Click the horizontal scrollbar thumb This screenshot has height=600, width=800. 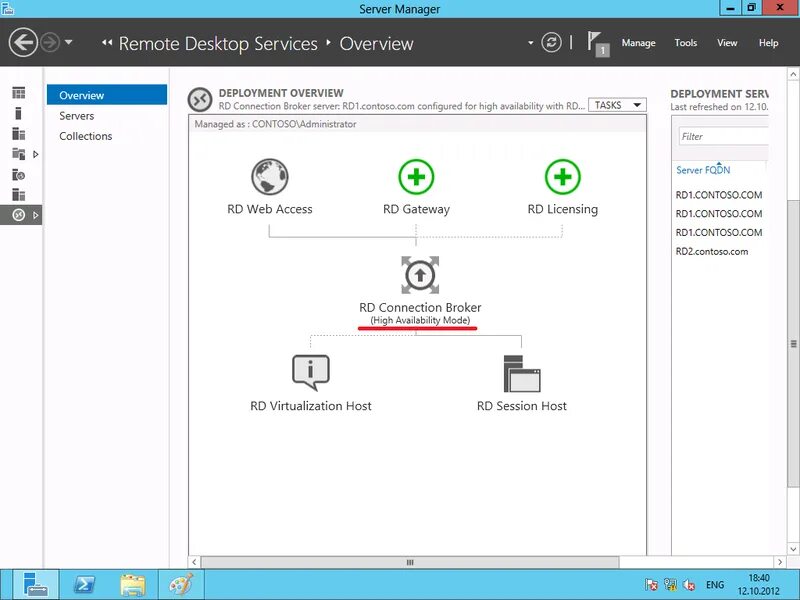tap(410, 562)
